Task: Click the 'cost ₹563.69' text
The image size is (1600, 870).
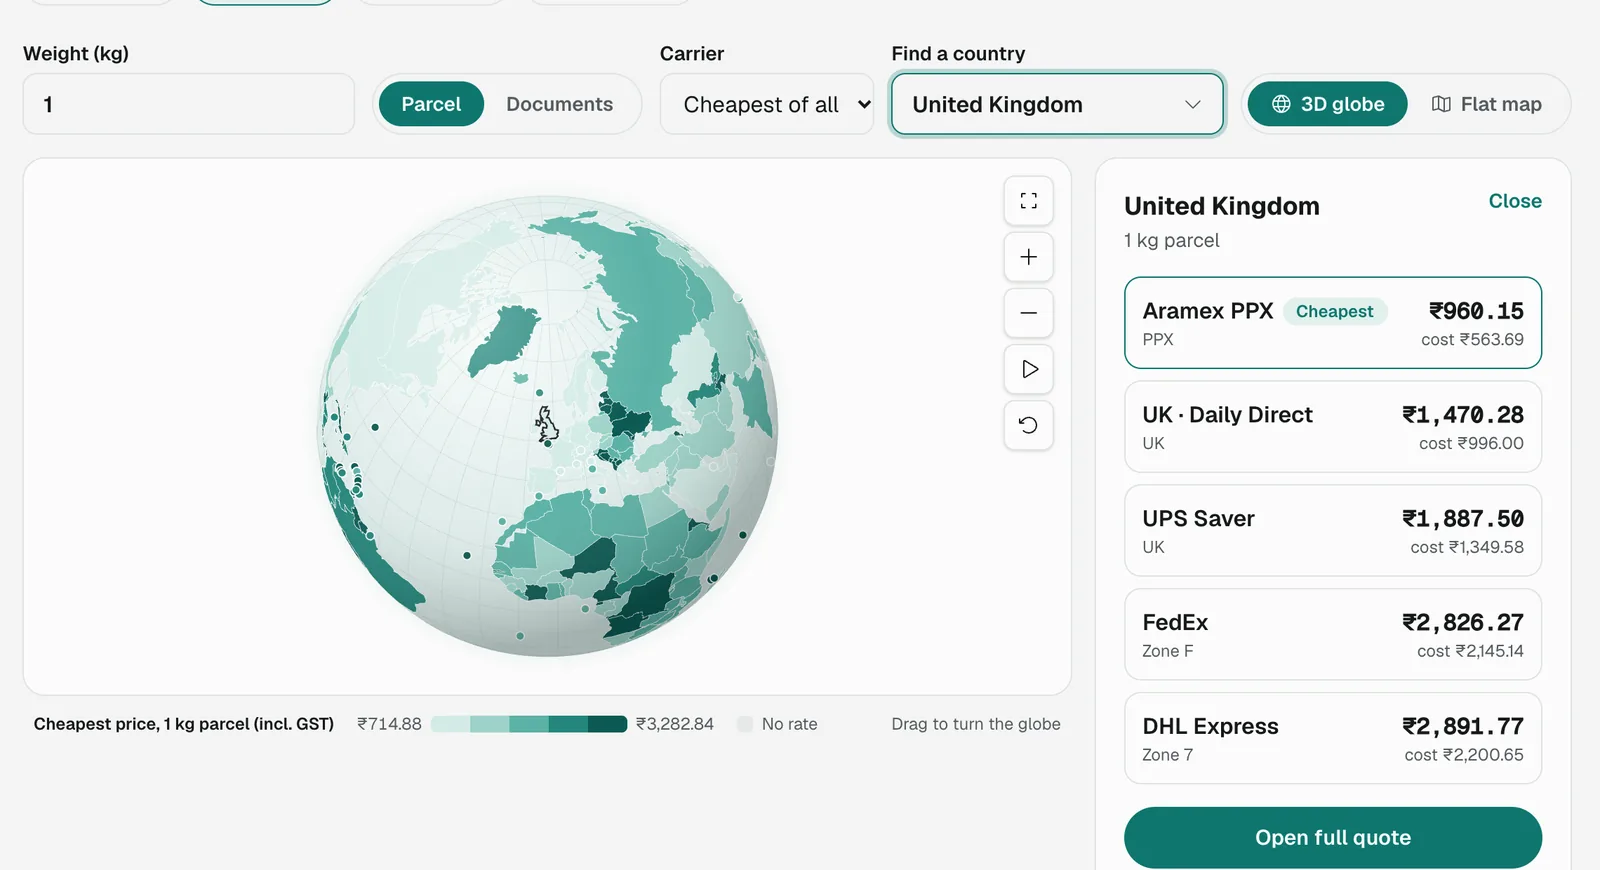Action: point(1472,340)
